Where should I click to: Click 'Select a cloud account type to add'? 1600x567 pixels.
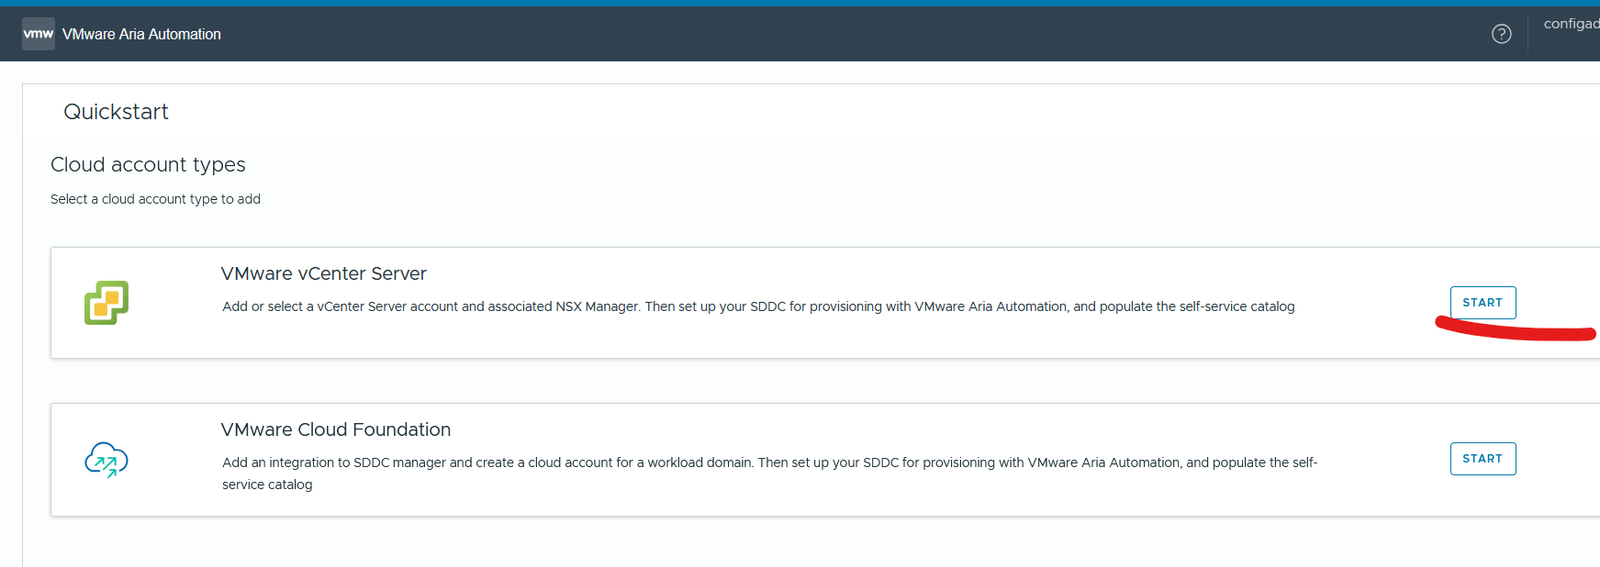pos(155,199)
